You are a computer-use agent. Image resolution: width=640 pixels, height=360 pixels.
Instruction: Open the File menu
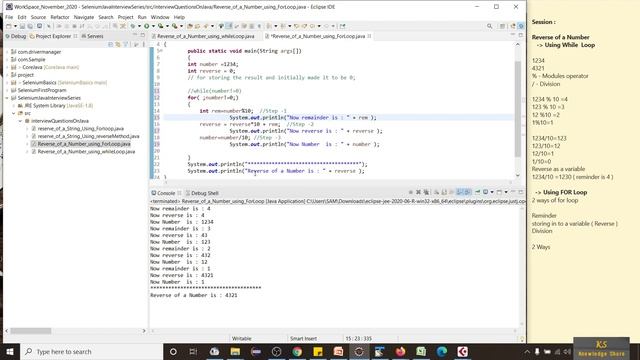click(x=9, y=17)
